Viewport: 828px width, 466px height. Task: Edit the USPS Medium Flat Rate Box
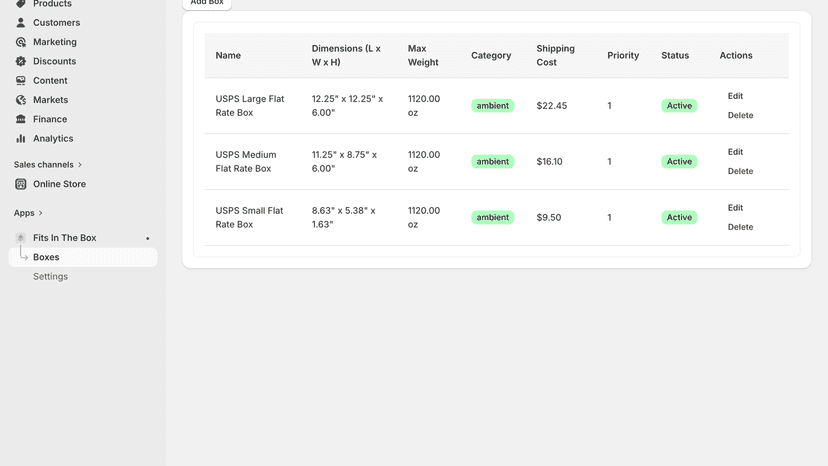coord(735,152)
